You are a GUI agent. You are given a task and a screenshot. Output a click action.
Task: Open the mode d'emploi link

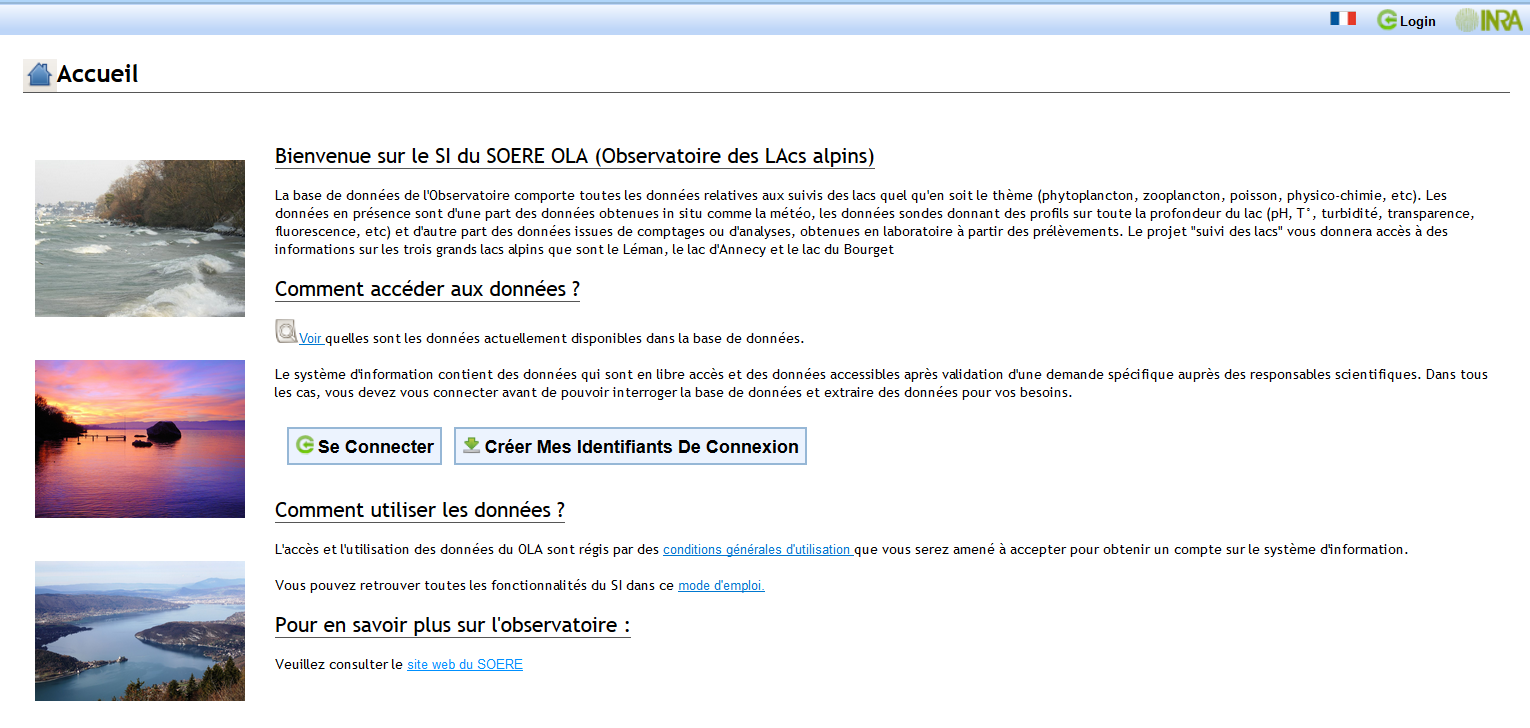[721, 586]
